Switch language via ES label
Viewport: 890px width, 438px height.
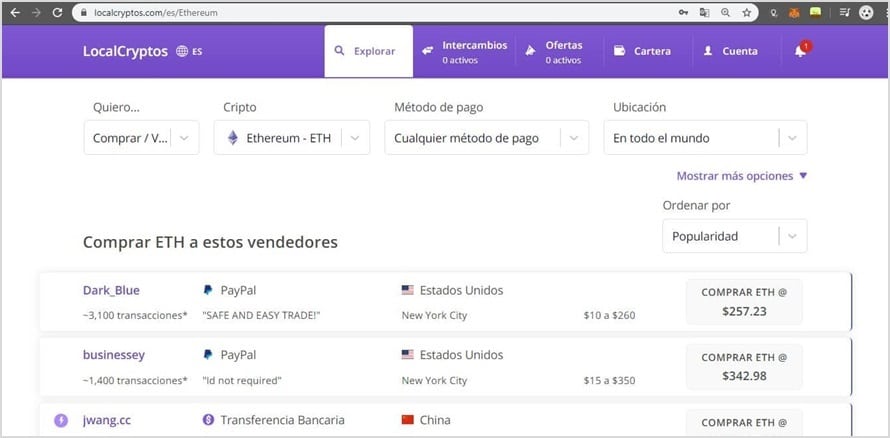point(197,52)
